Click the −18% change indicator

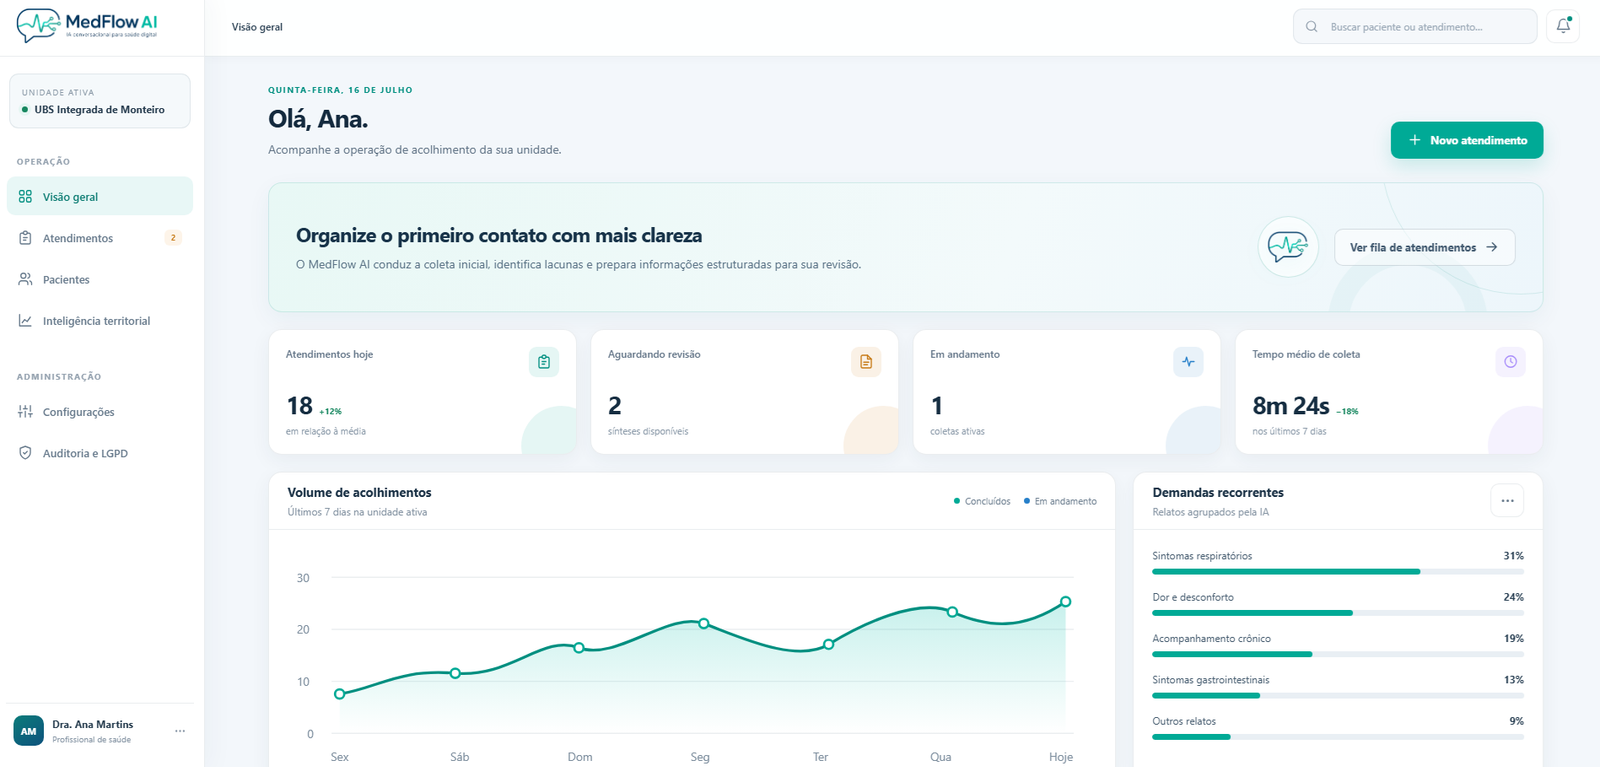click(1347, 411)
